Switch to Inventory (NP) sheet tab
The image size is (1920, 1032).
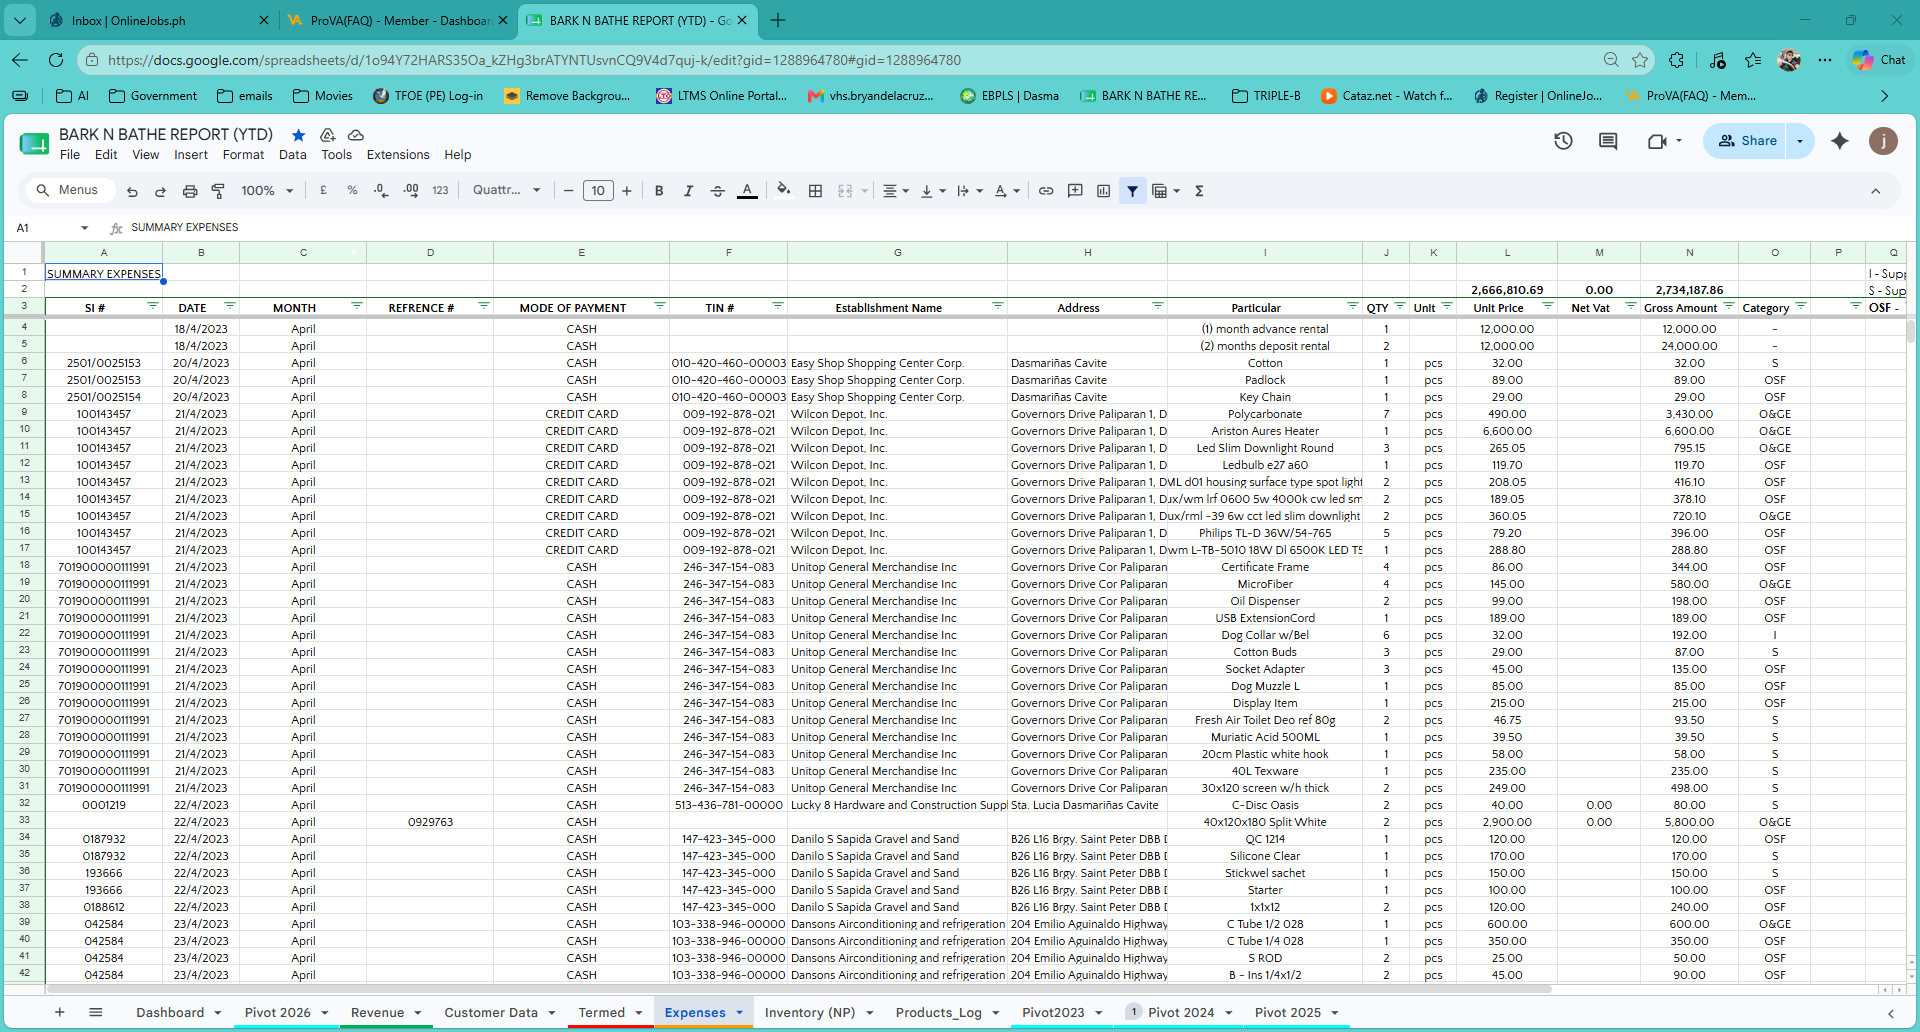(810, 1012)
